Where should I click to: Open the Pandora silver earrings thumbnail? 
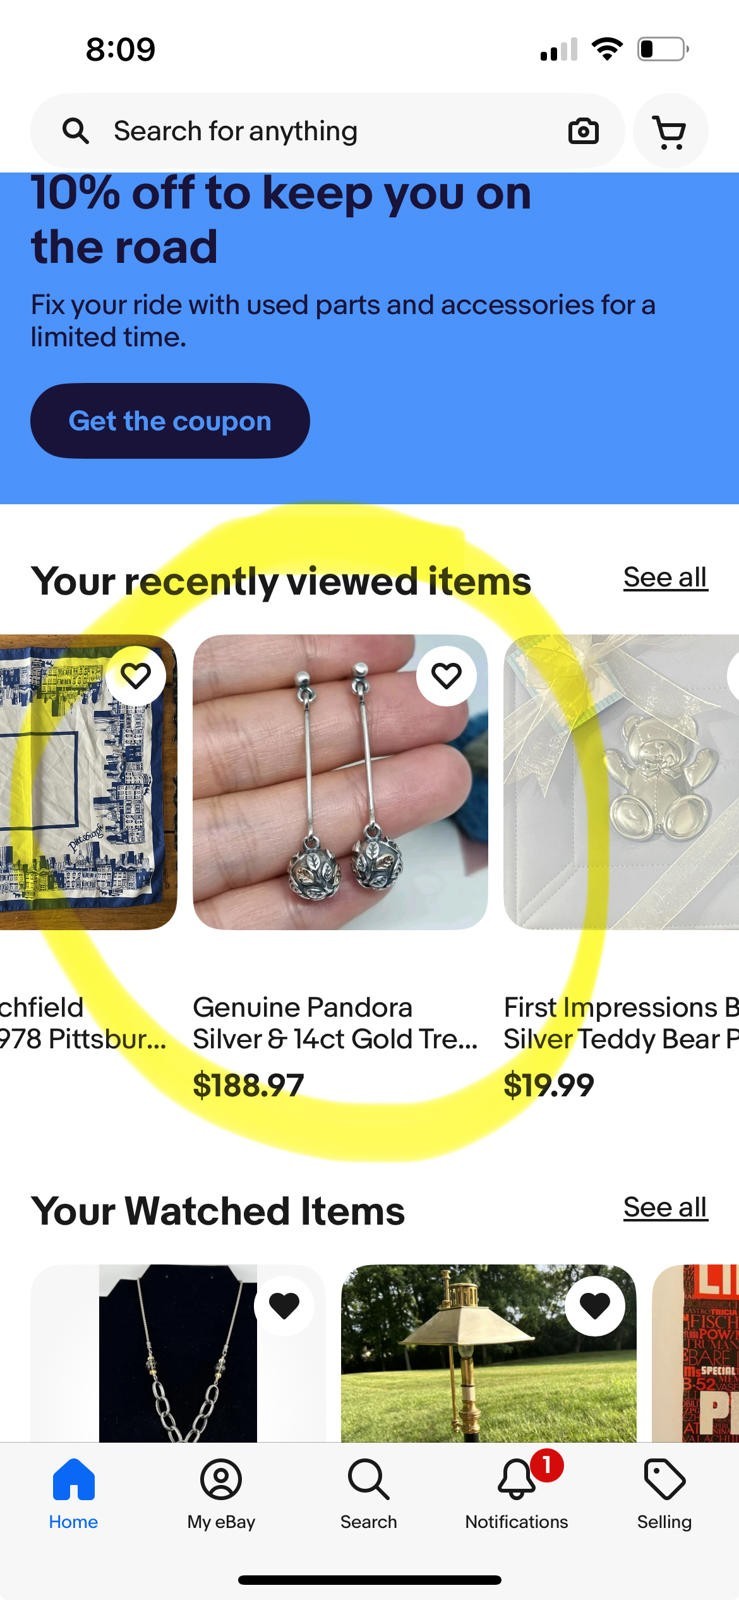(340, 782)
